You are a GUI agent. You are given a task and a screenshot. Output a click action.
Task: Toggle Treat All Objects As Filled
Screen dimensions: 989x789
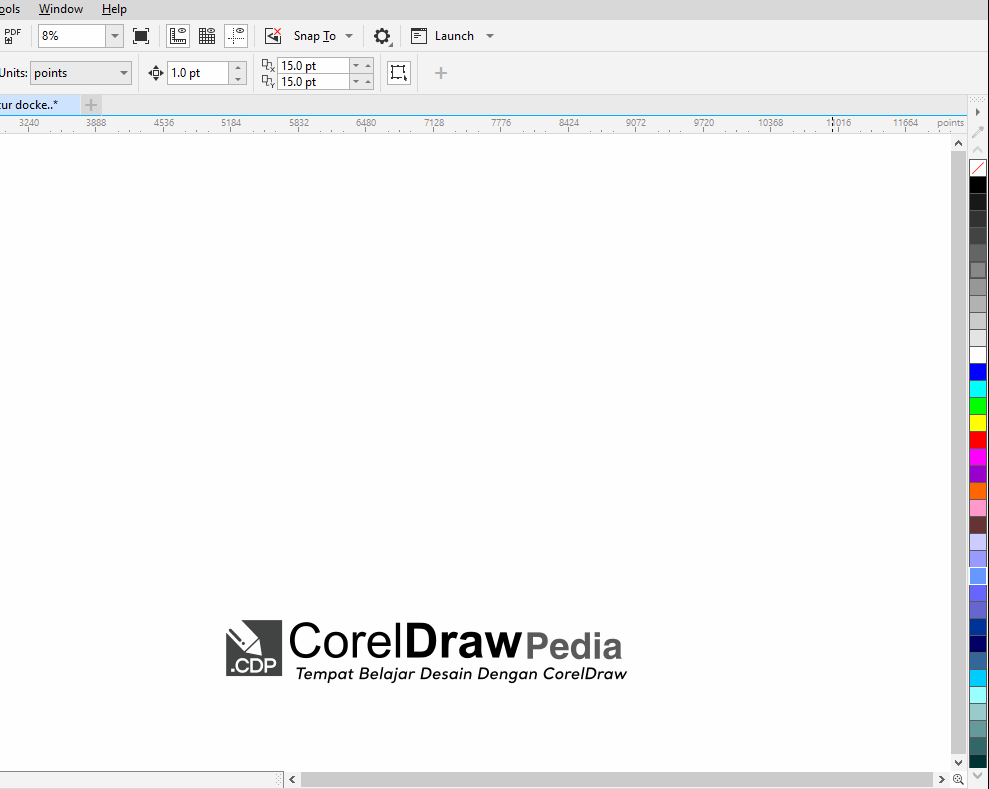[x=398, y=72]
